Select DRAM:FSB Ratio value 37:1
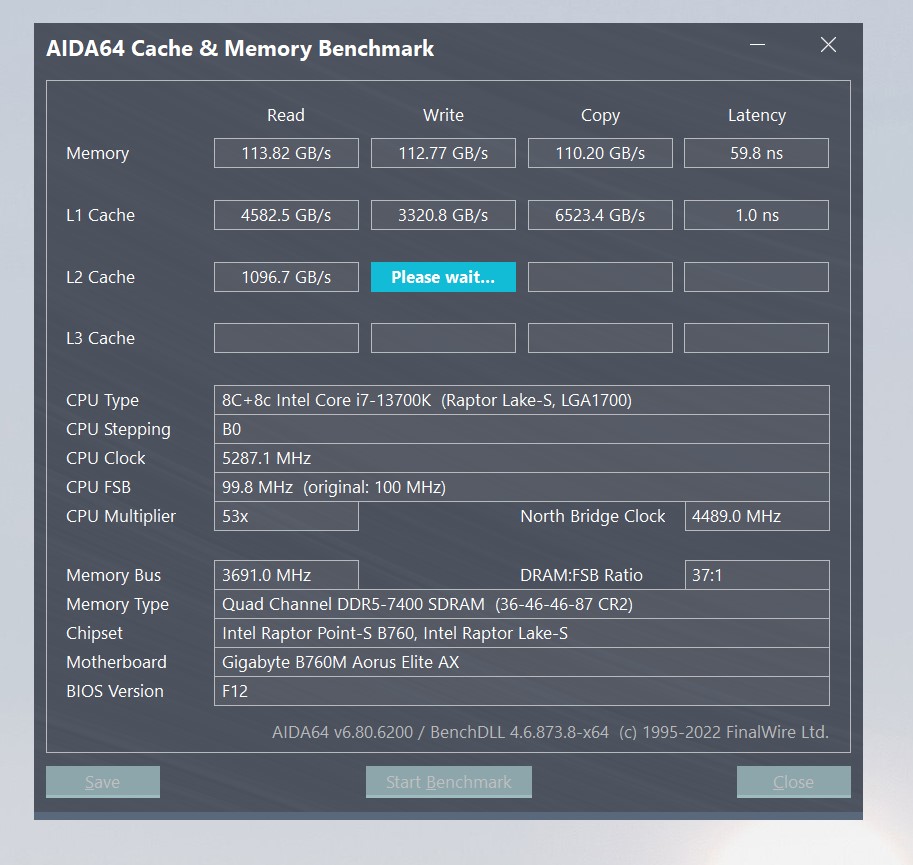 click(757, 575)
